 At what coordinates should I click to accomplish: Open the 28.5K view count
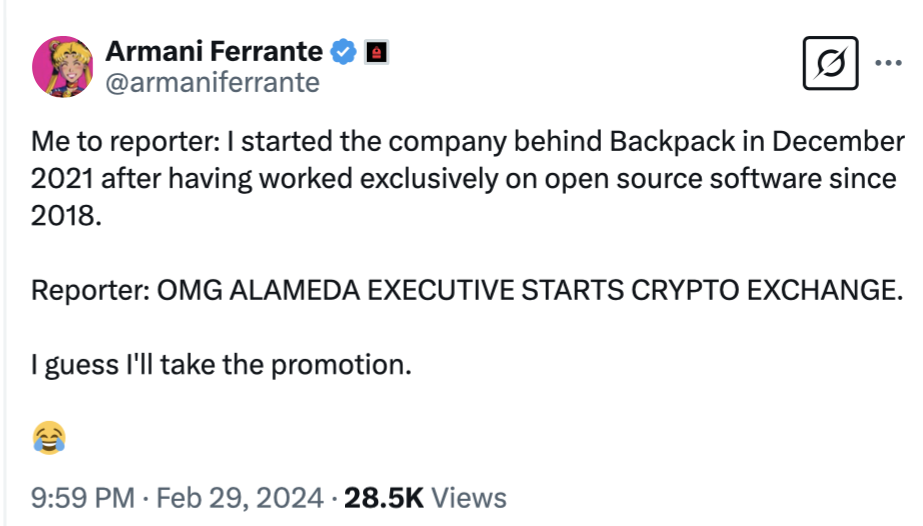click(384, 497)
